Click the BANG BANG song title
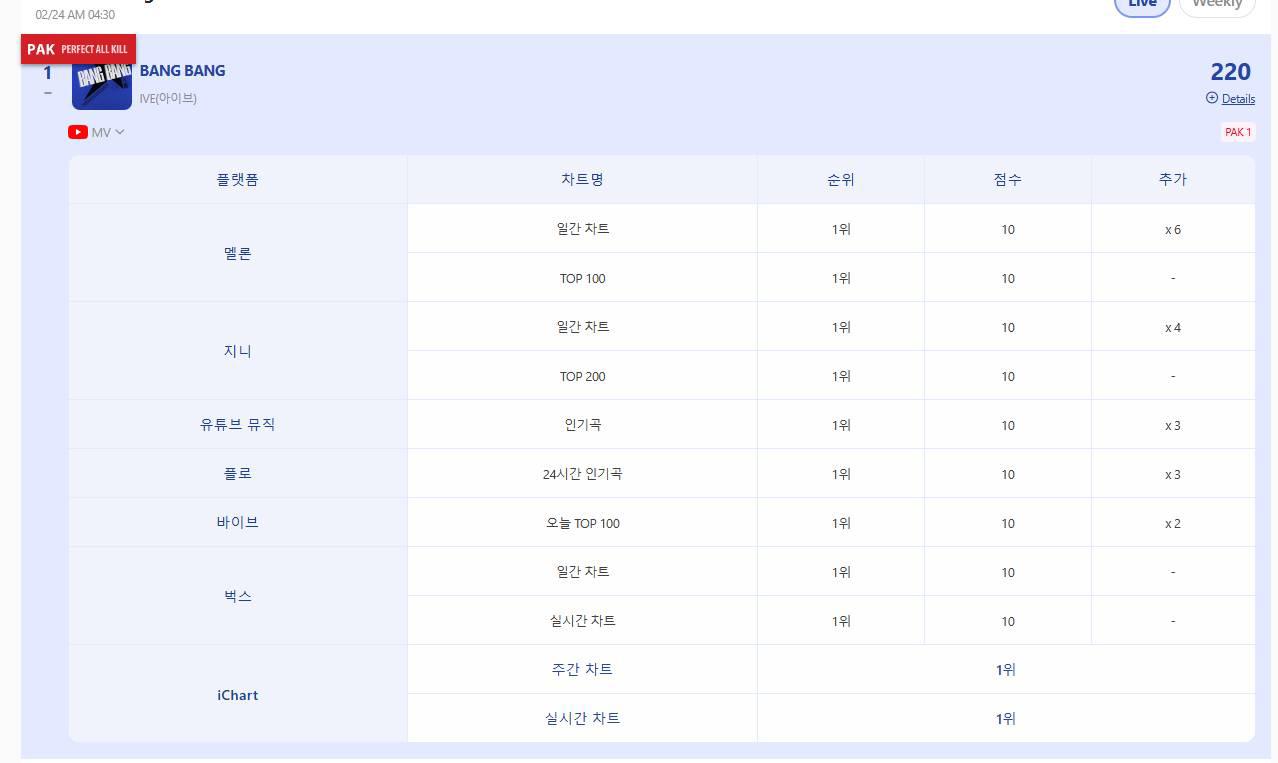Image resolution: width=1278 pixels, height=763 pixels. pos(182,71)
